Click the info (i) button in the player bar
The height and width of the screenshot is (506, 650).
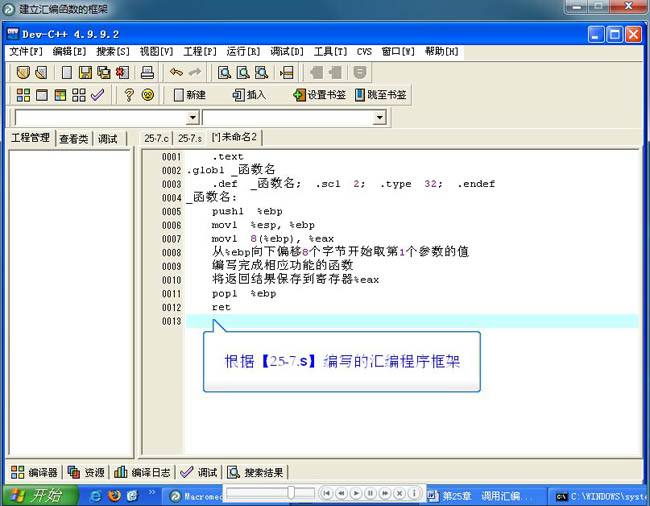click(x=414, y=493)
